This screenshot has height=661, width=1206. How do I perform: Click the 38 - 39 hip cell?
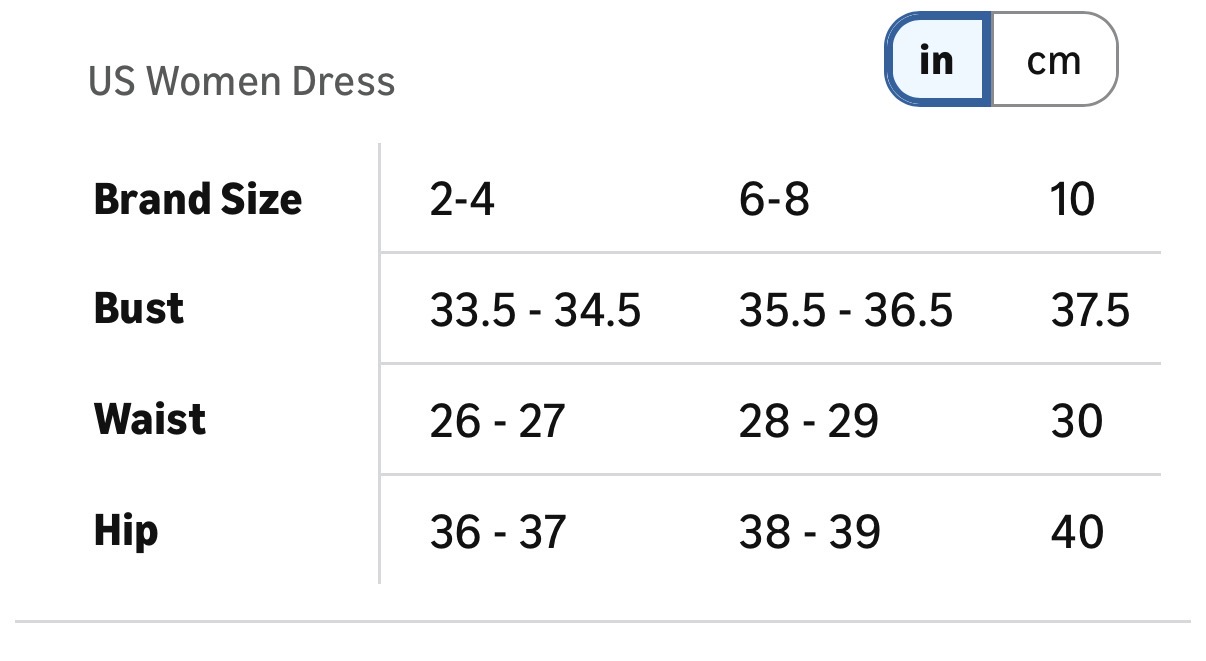[809, 531]
